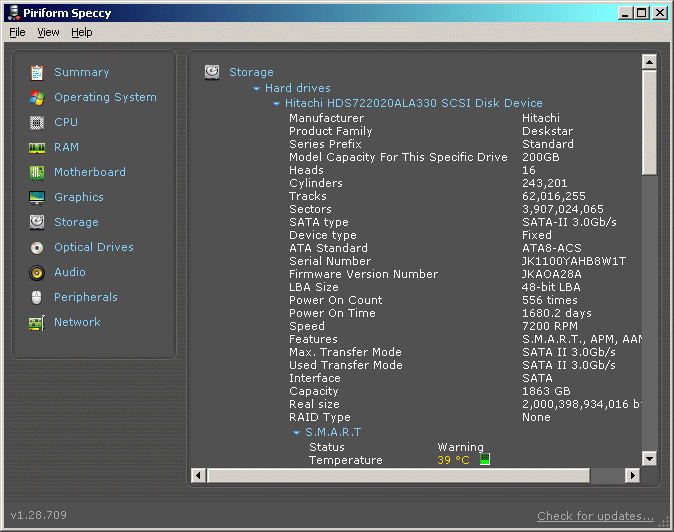Click the Storage hard disk sidebar icon
Image resolution: width=674 pixels, height=532 pixels.
tap(37, 222)
